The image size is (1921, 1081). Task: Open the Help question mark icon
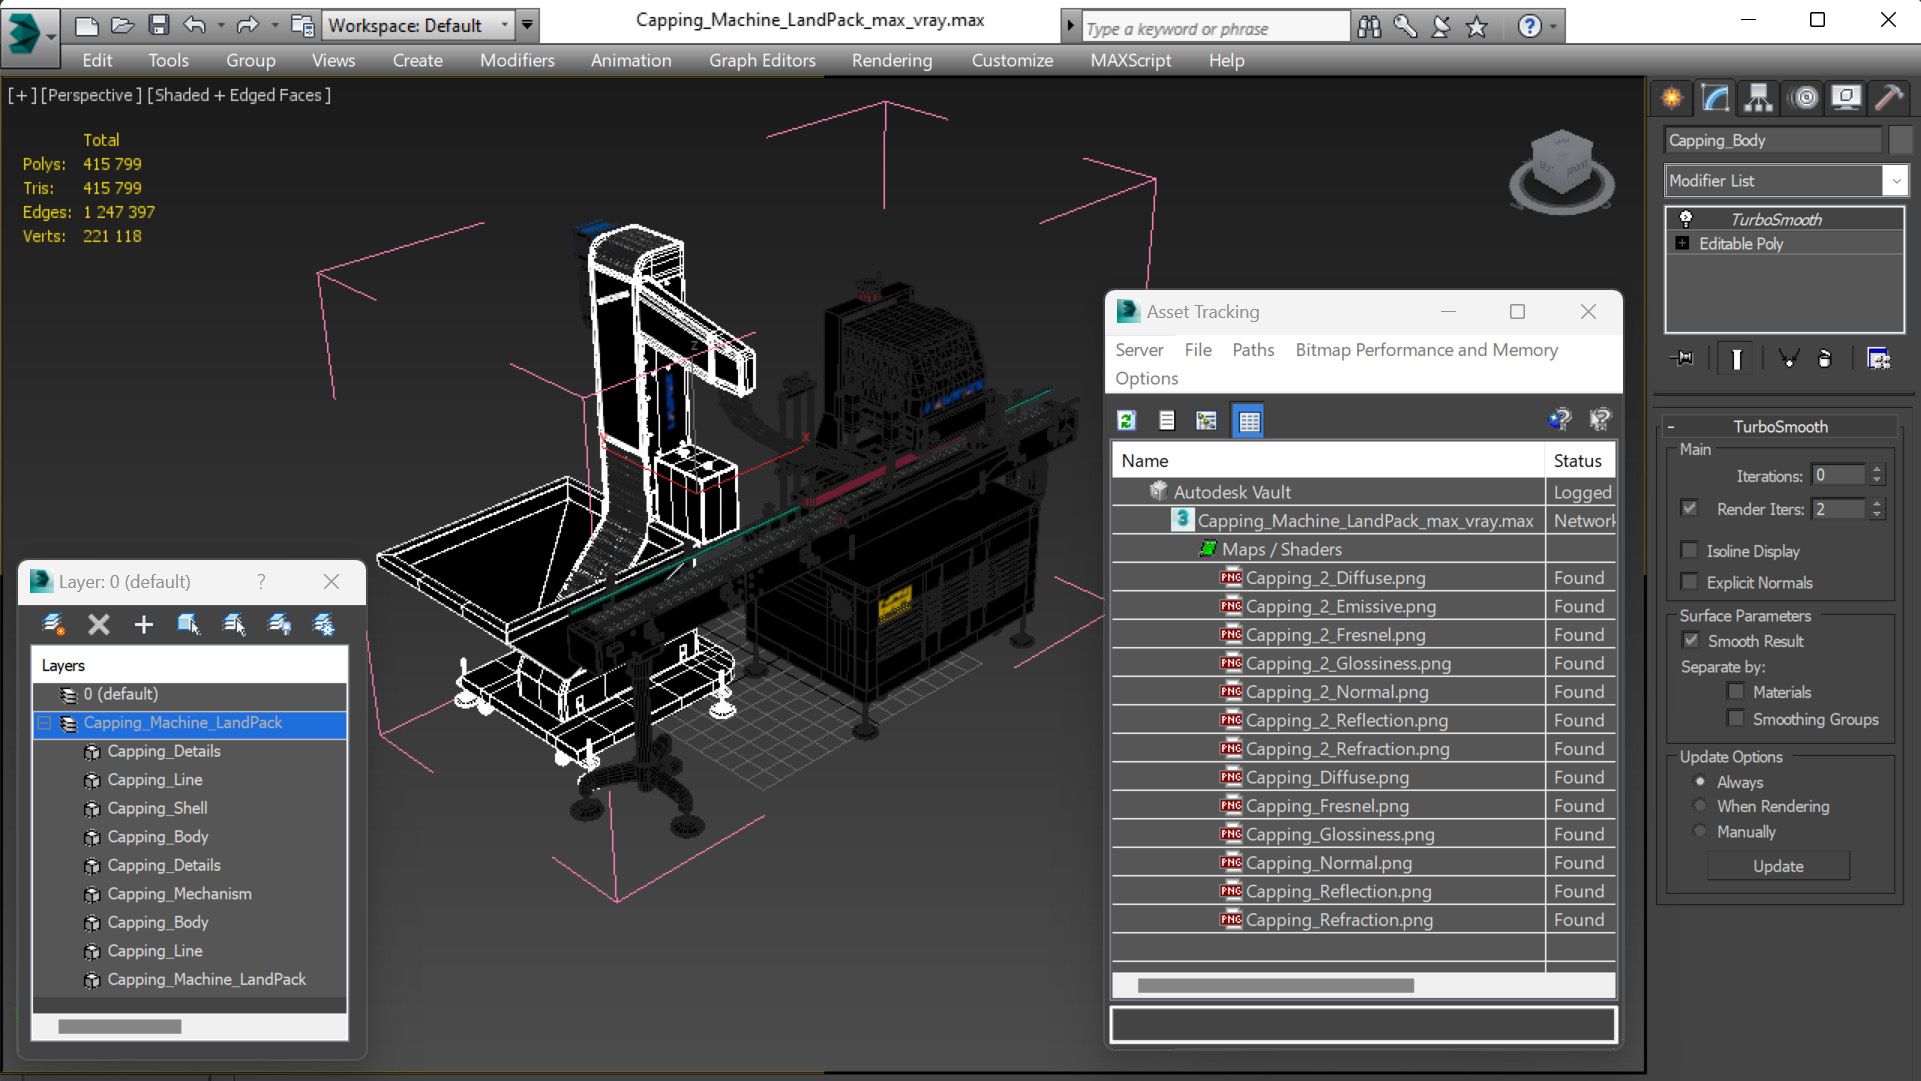click(1529, 26)
